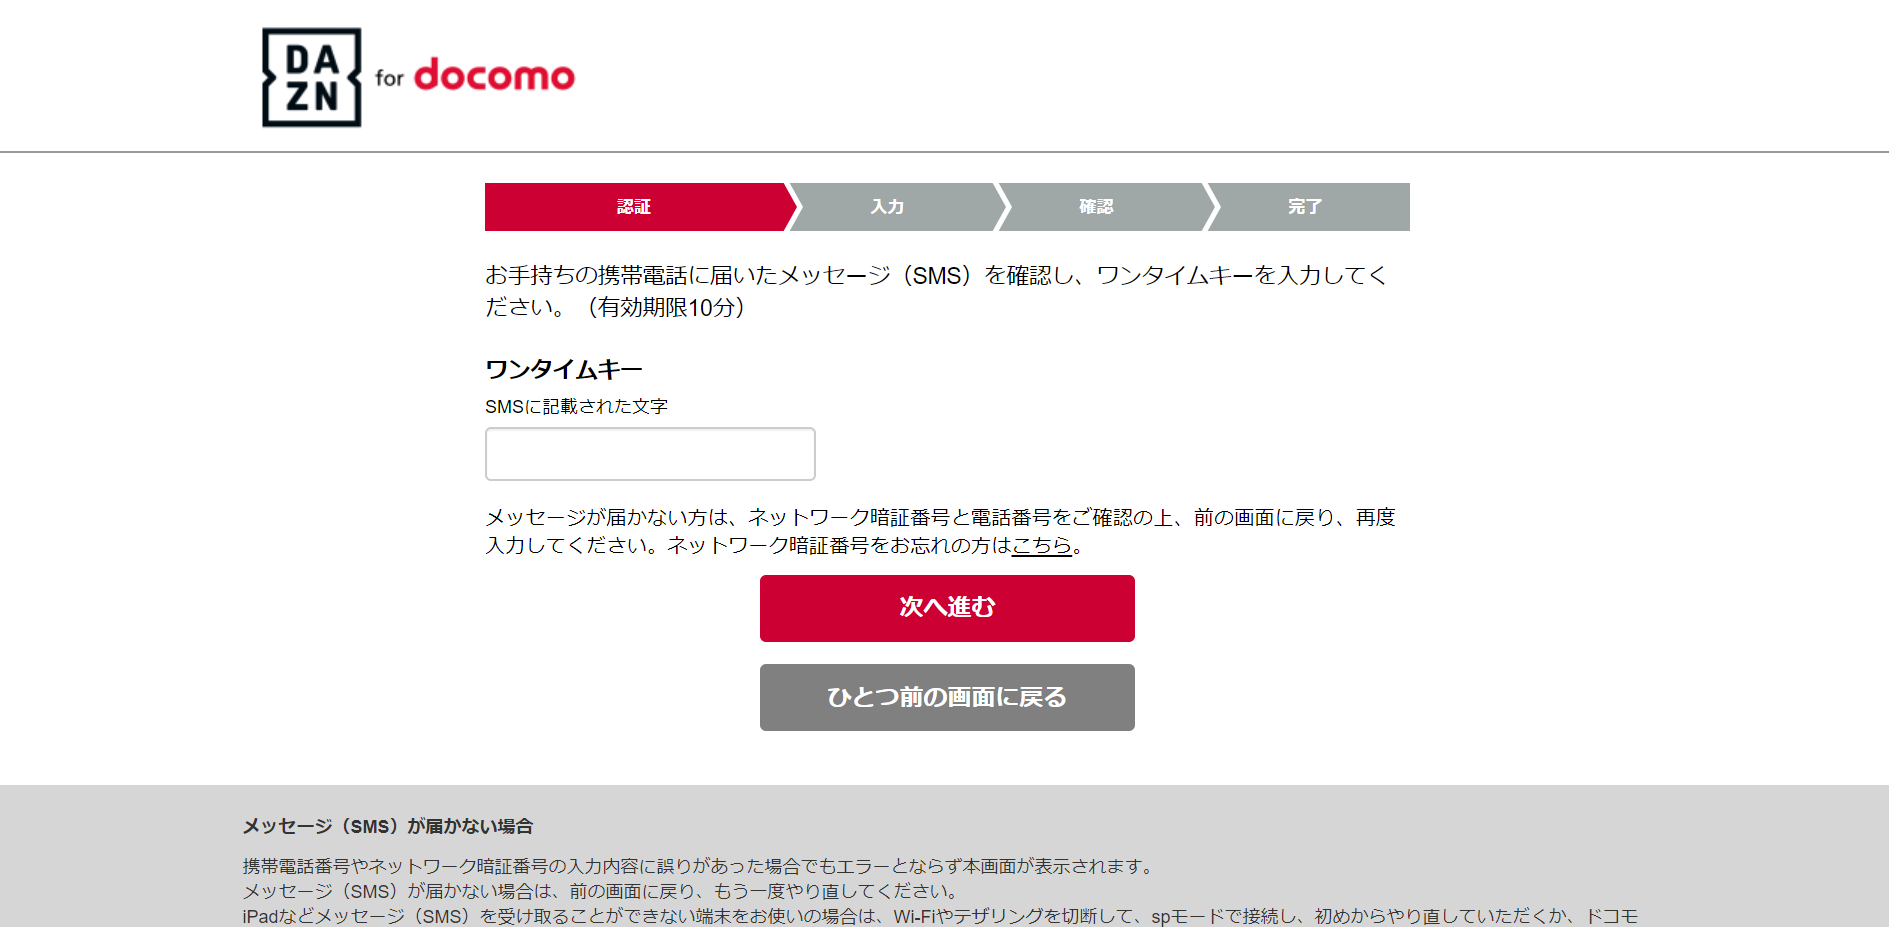The image size is (1889, 927).
Task: Click the ワンタイムキー heading label
Action: (564, 370)
